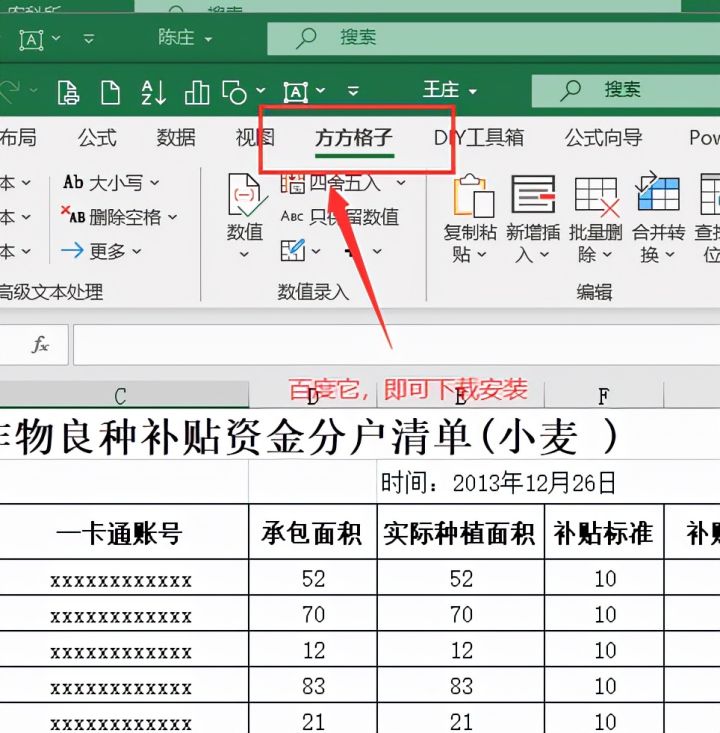The width and height of the screenshot is (720, 733).
Task: Click the bar chart icon in quick access toolbar
Action: [x=197, y=92]
